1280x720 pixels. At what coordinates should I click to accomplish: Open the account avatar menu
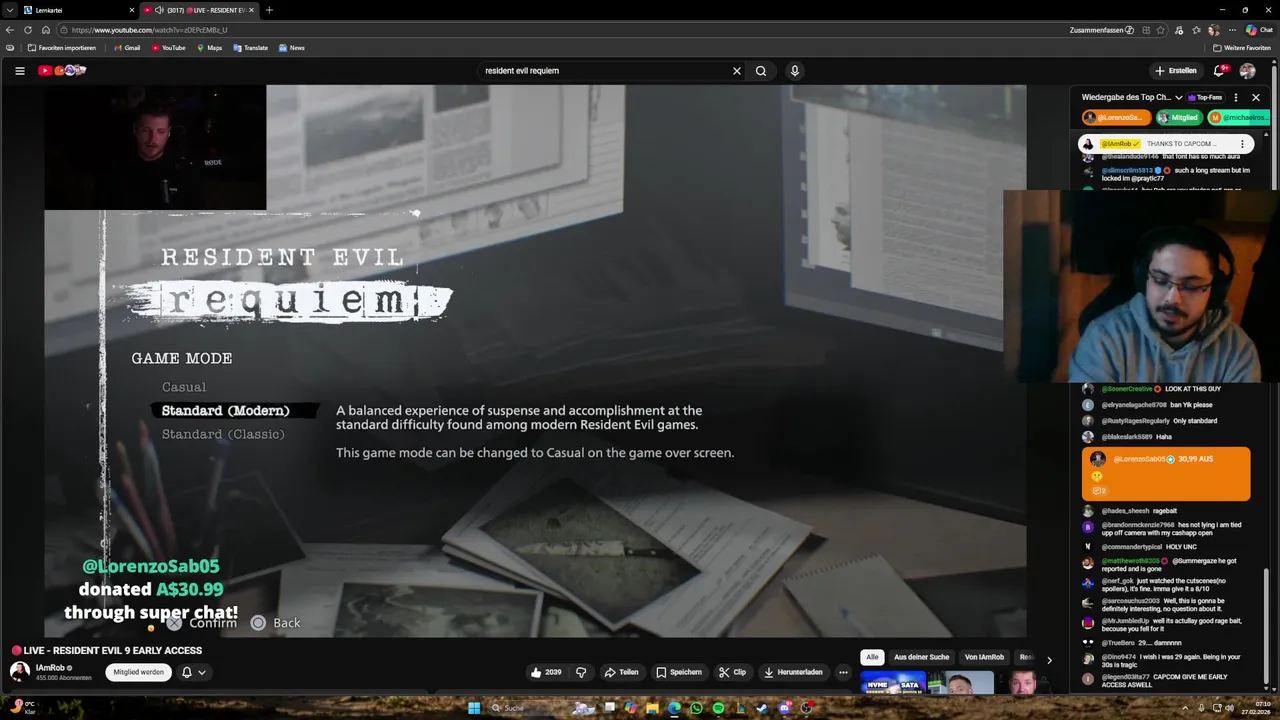[x=1247, y=71]
